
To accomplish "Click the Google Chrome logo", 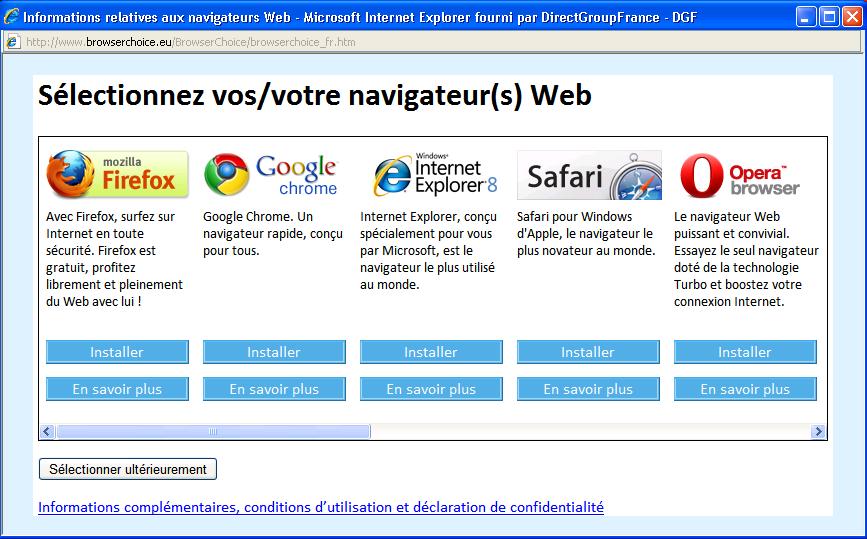I will 271,174.
